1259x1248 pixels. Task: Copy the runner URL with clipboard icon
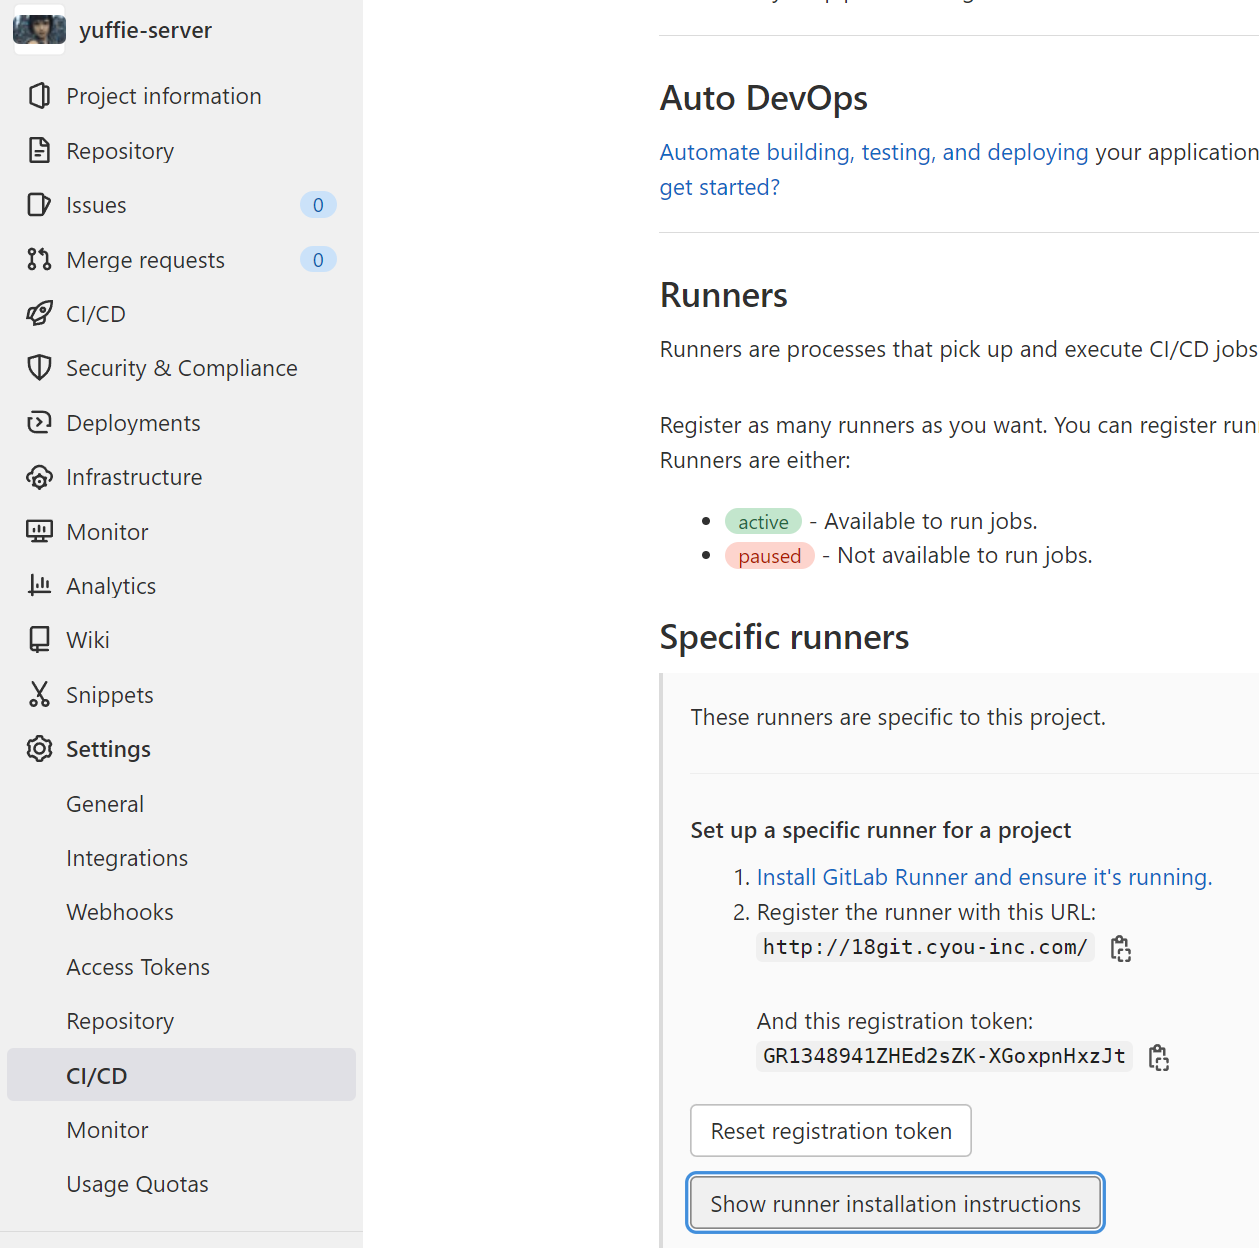(x=1121, y=948)
